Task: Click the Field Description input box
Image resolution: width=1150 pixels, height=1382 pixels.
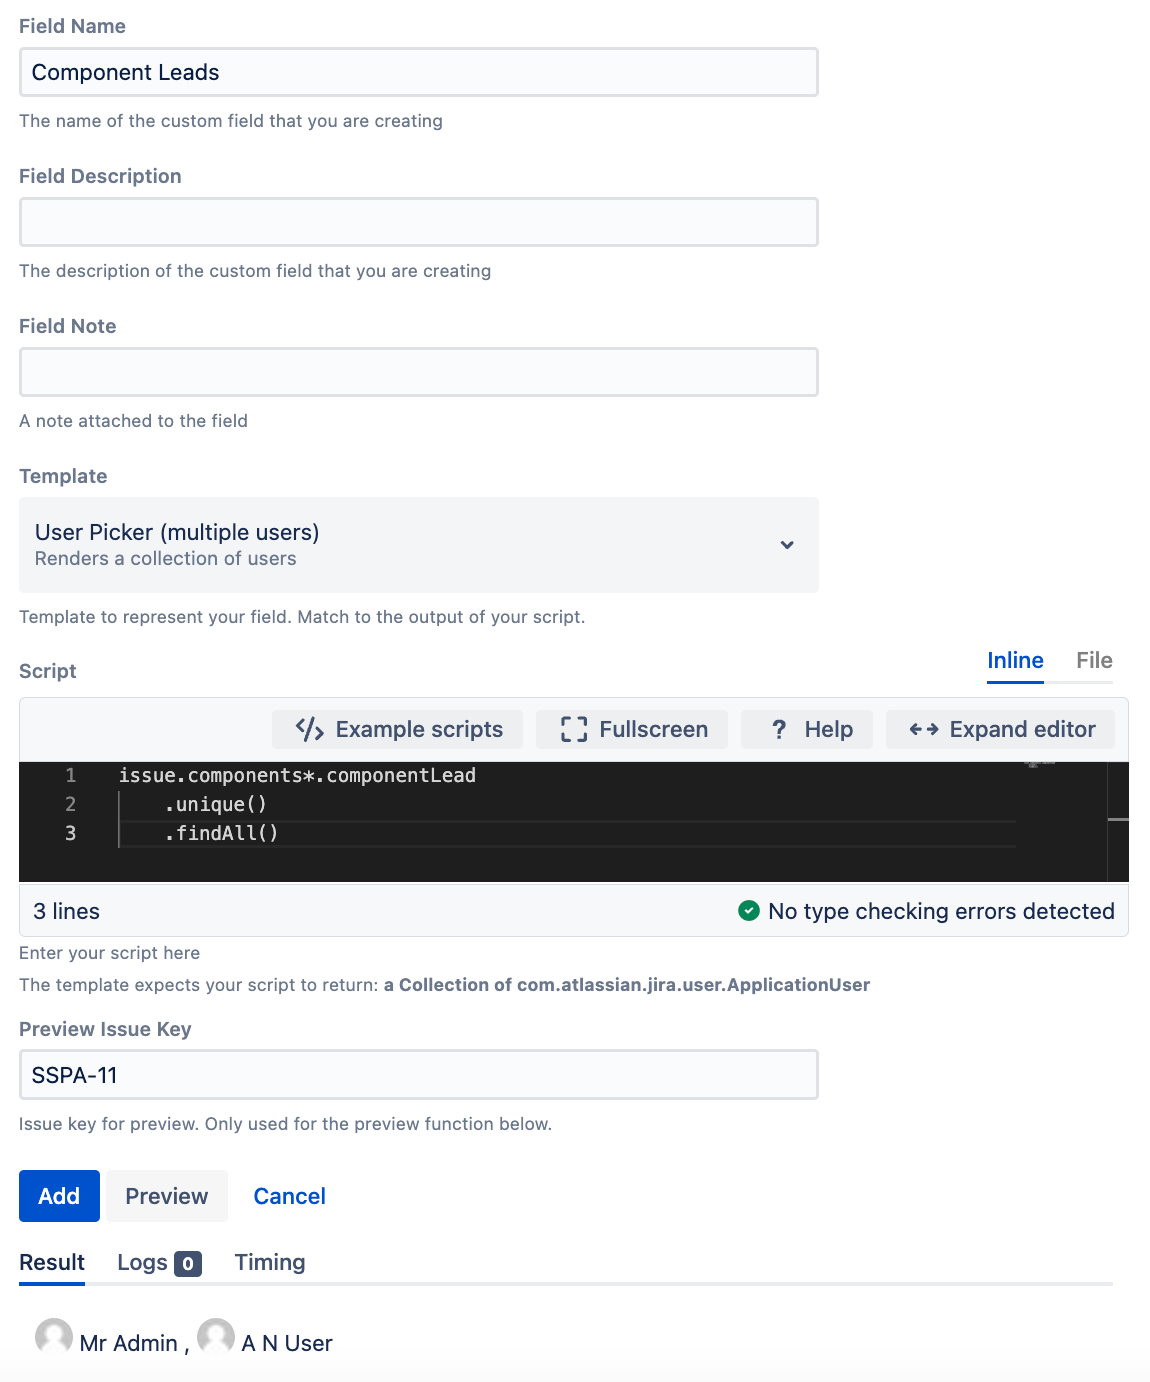Action: pos(419,222)
